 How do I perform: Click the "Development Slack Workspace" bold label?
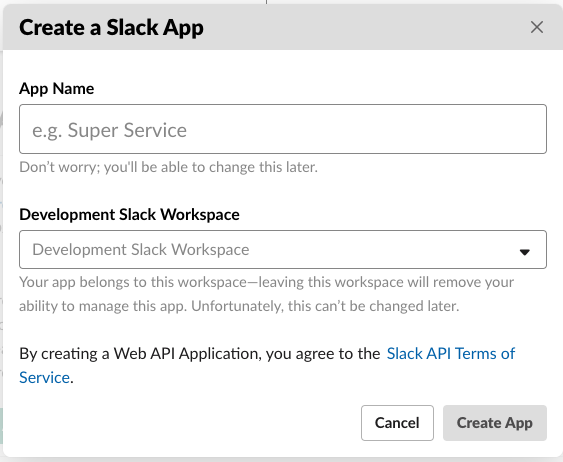(129, 215)
